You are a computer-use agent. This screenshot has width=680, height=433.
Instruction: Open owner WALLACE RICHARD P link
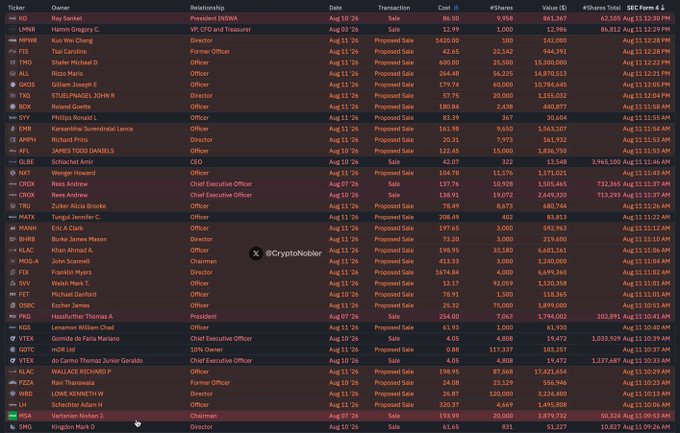(x=82, y=372)
